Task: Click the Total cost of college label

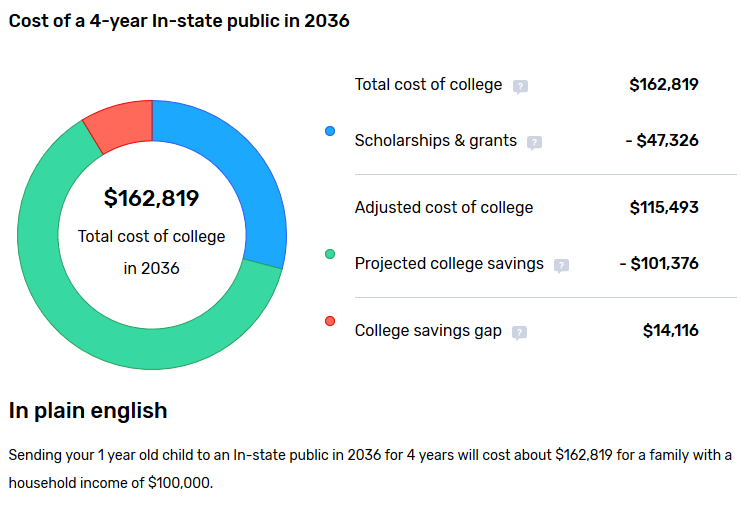Action: pos(428,84)
